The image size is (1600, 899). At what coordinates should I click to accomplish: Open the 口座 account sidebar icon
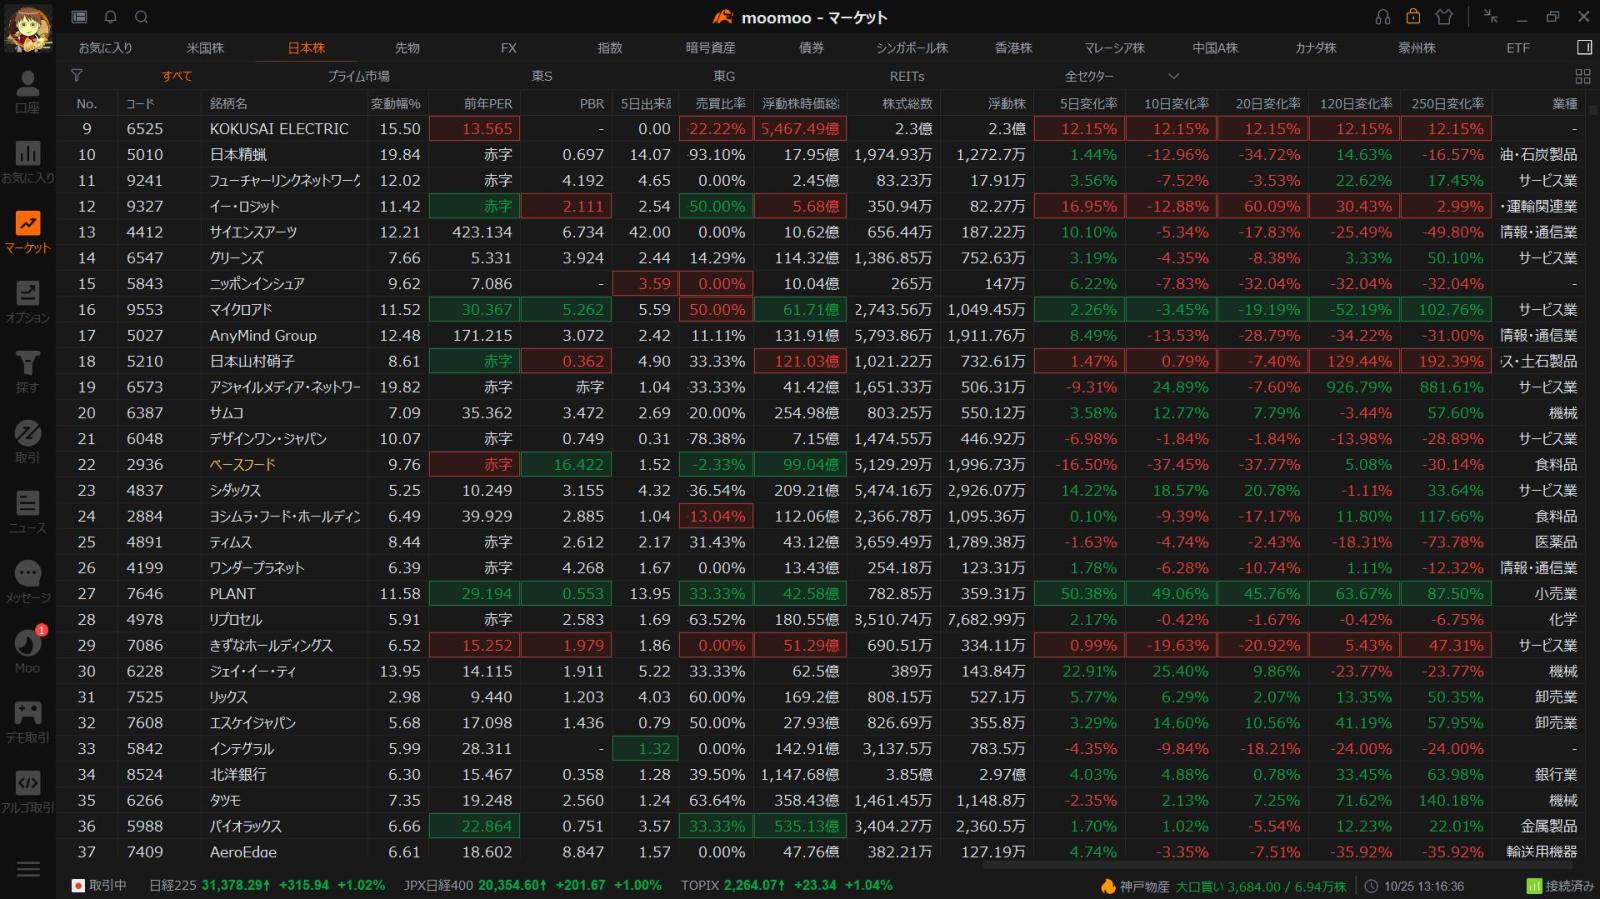(x=28, y=92)
